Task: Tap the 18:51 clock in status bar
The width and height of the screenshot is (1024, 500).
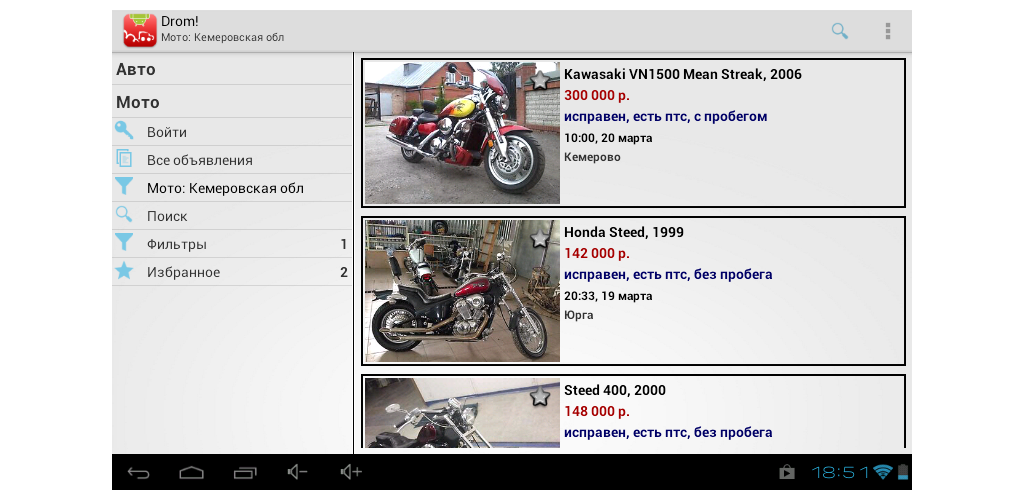Action: click(x=840, y=472)
